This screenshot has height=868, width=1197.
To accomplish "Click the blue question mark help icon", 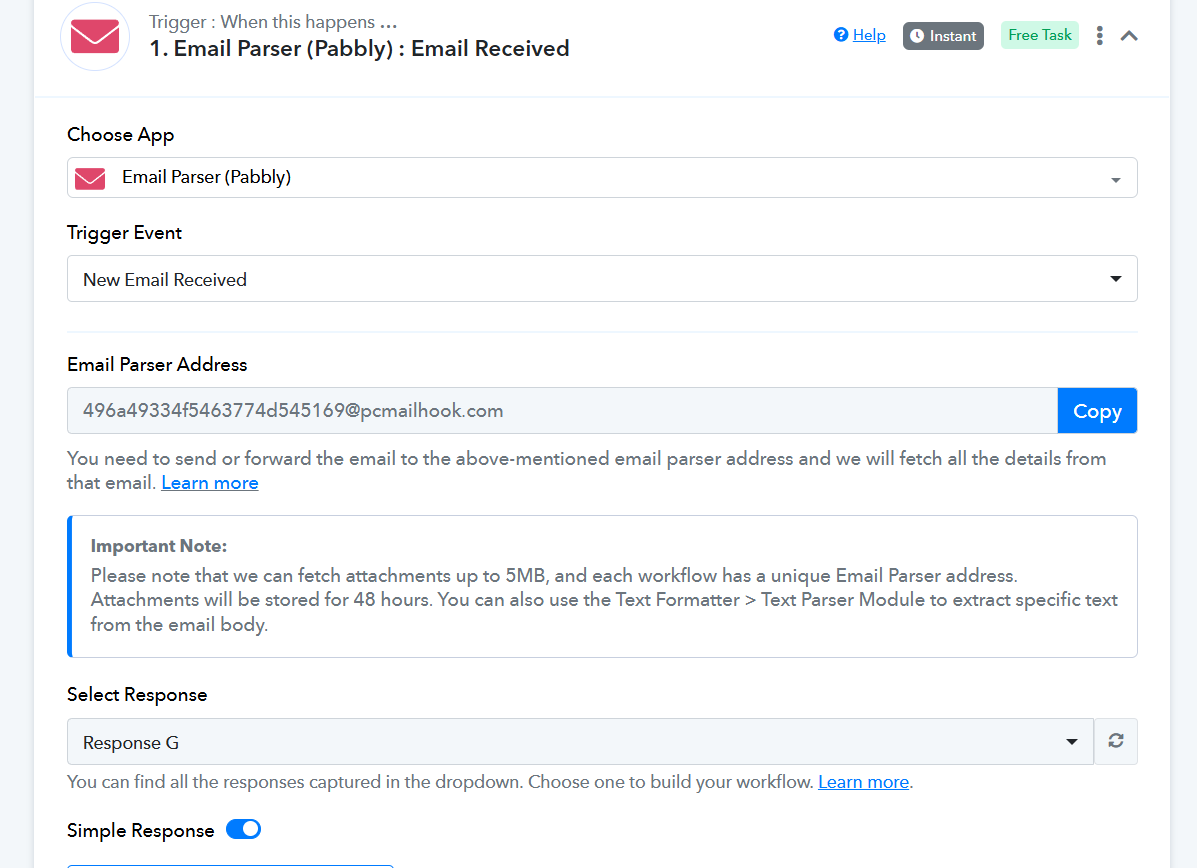I will click(840, 35).
